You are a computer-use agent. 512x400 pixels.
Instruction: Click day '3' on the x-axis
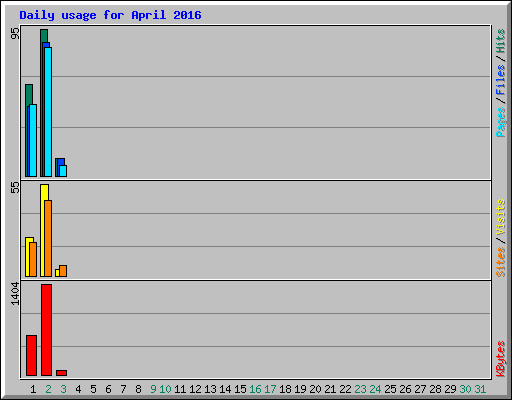click(x=63, y=389)
